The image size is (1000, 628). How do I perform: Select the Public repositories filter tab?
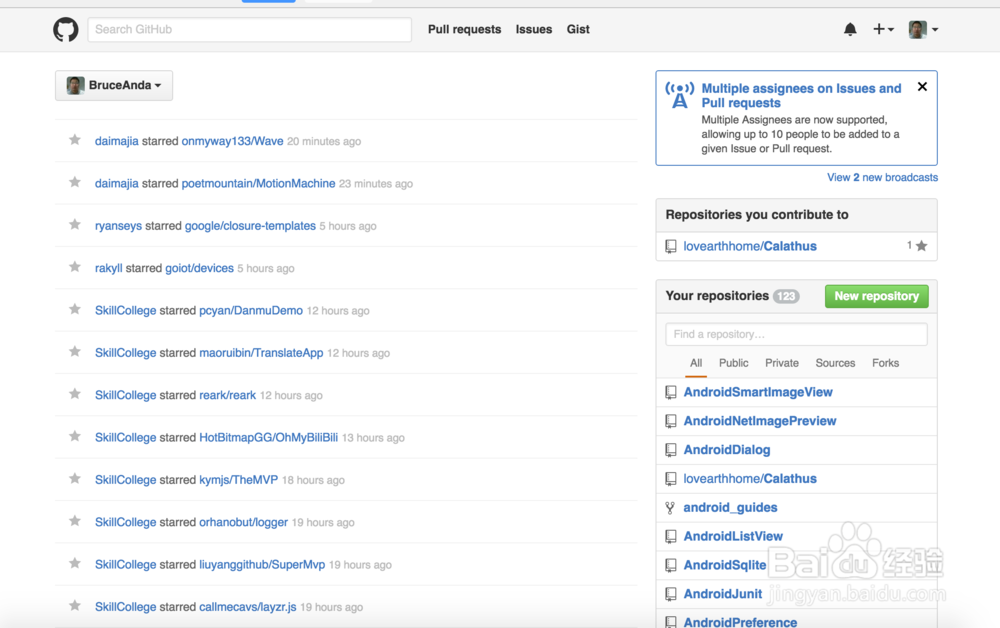(733, 363)
